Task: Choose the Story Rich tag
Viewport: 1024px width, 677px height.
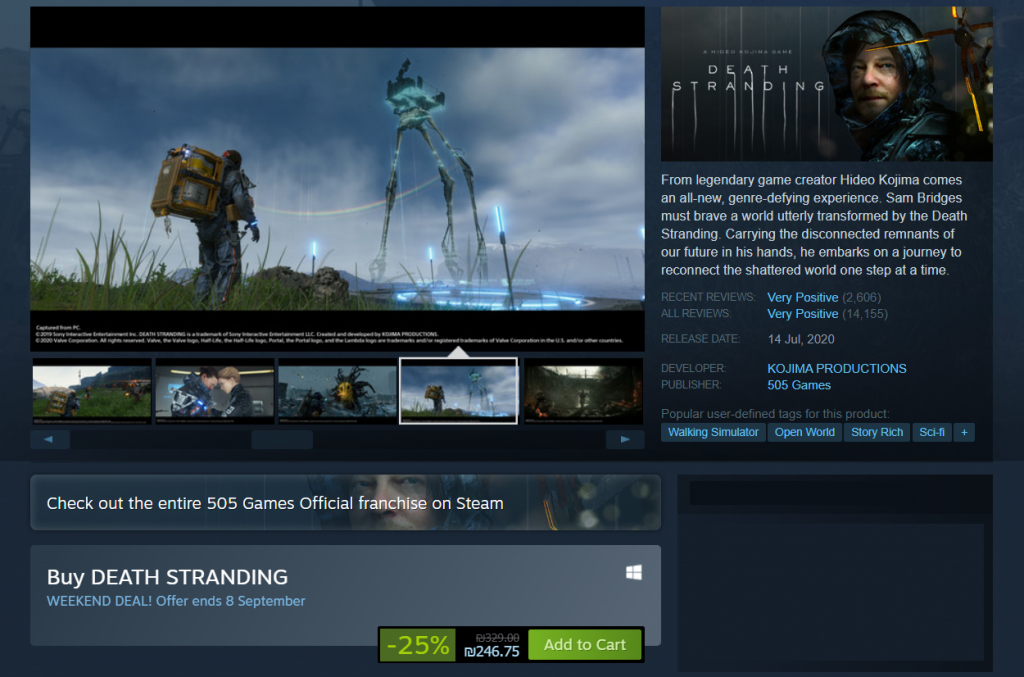Action: (x=877, y=432)
